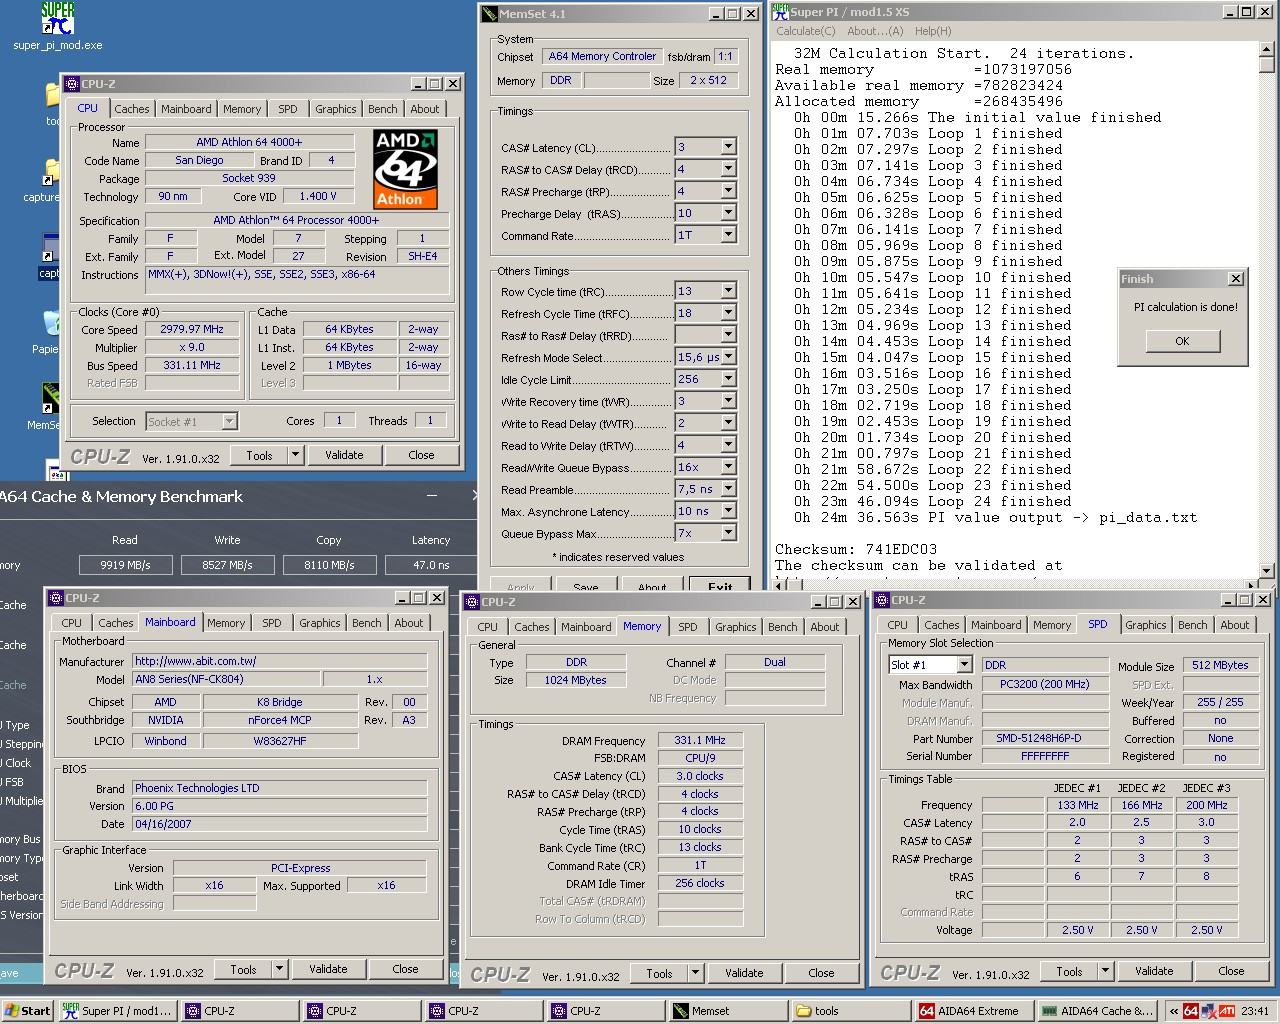Open Calculate(C) menu in Super PI
Screen dimensions: 1280x1024
point(806,31)
